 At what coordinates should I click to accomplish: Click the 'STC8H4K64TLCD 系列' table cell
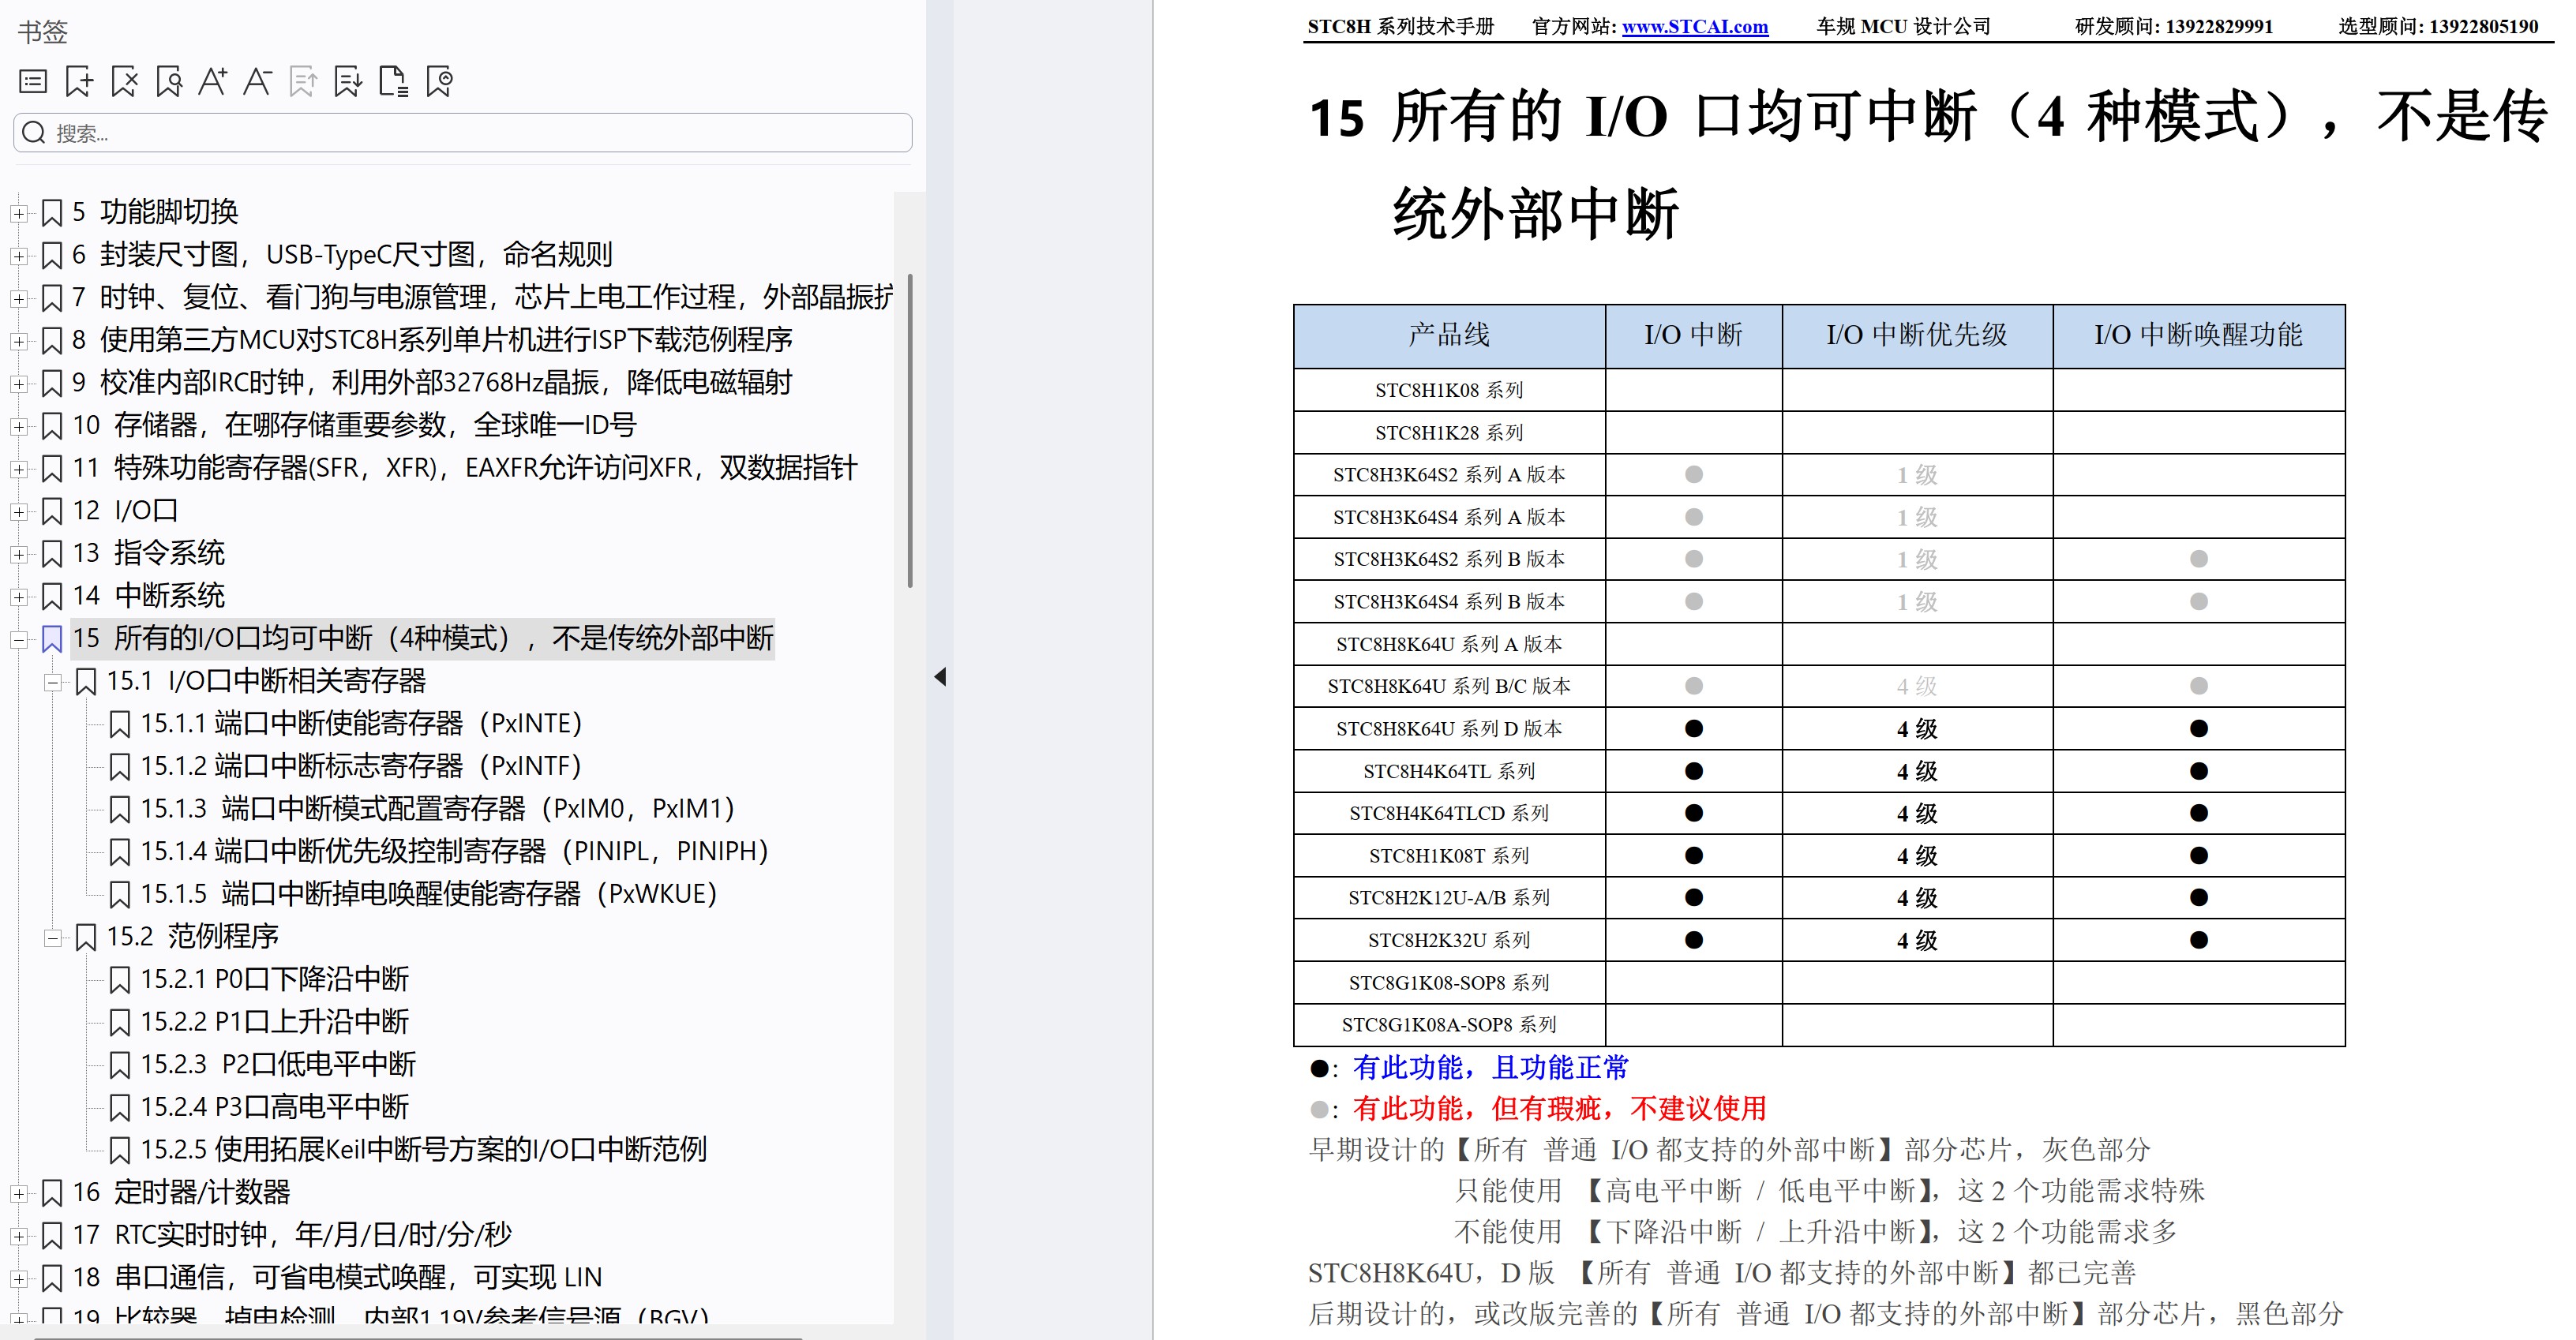coord(1449,813)
